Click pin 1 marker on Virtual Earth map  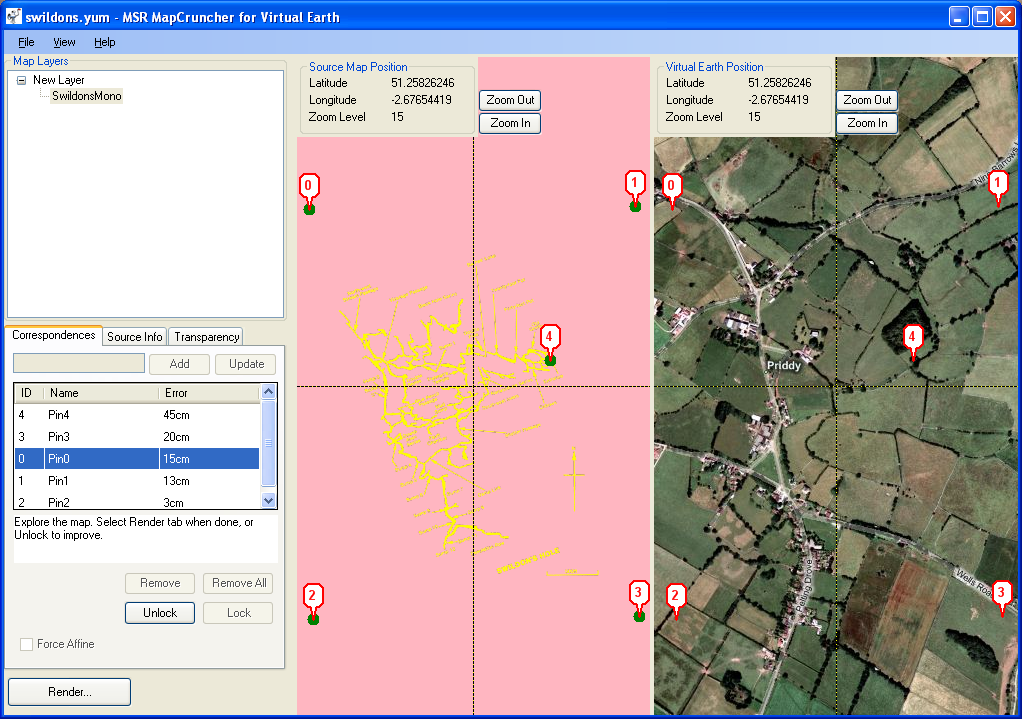pos(997,184)
